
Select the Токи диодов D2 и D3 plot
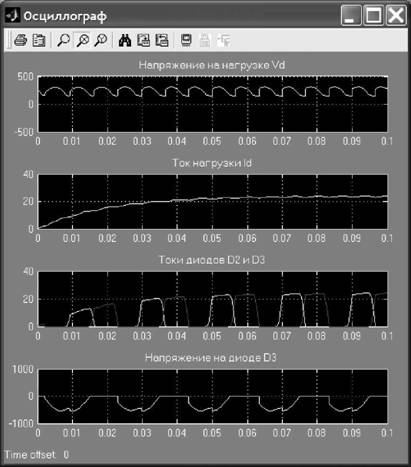point(213,299)
